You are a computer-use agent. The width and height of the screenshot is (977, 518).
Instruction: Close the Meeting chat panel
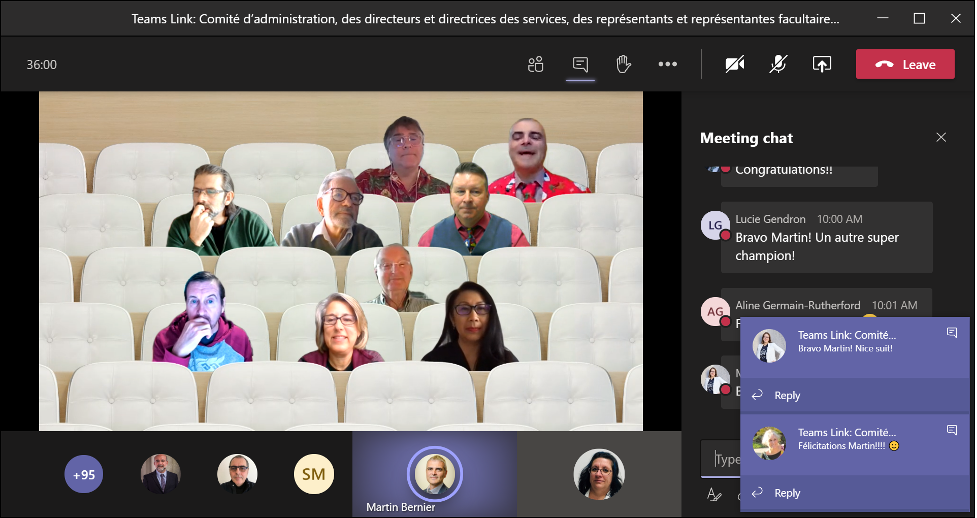pos(941,138)
